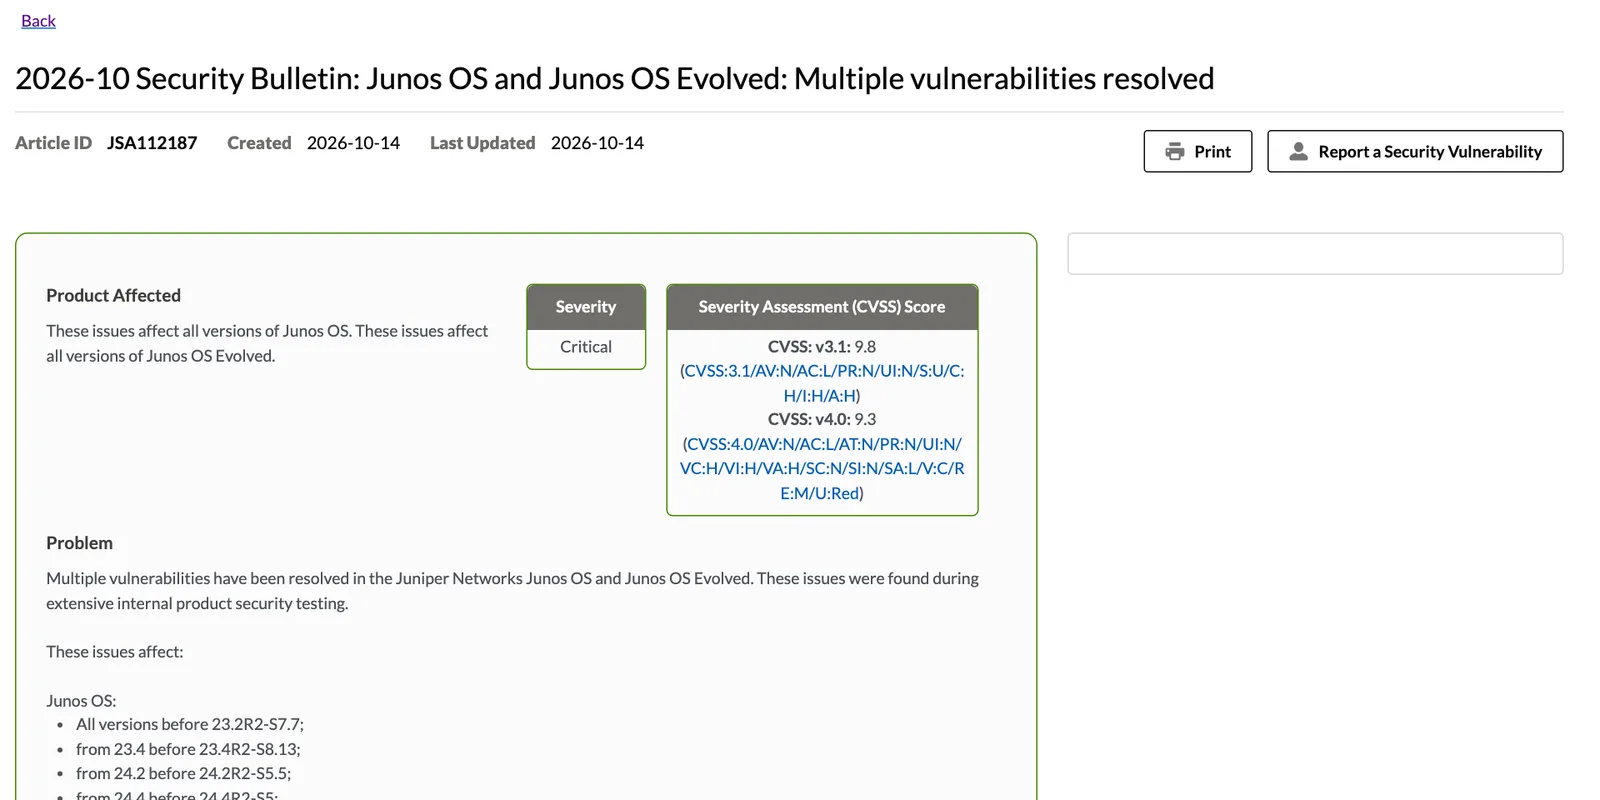Screen dimensions: 1600x800
Task: Open the CVSS 4.0 vector link
Action: [822, 468]
